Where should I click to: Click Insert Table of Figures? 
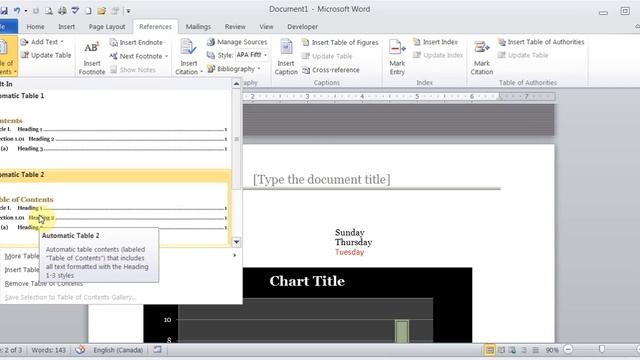pyautogui.click(x=340, y=42)
